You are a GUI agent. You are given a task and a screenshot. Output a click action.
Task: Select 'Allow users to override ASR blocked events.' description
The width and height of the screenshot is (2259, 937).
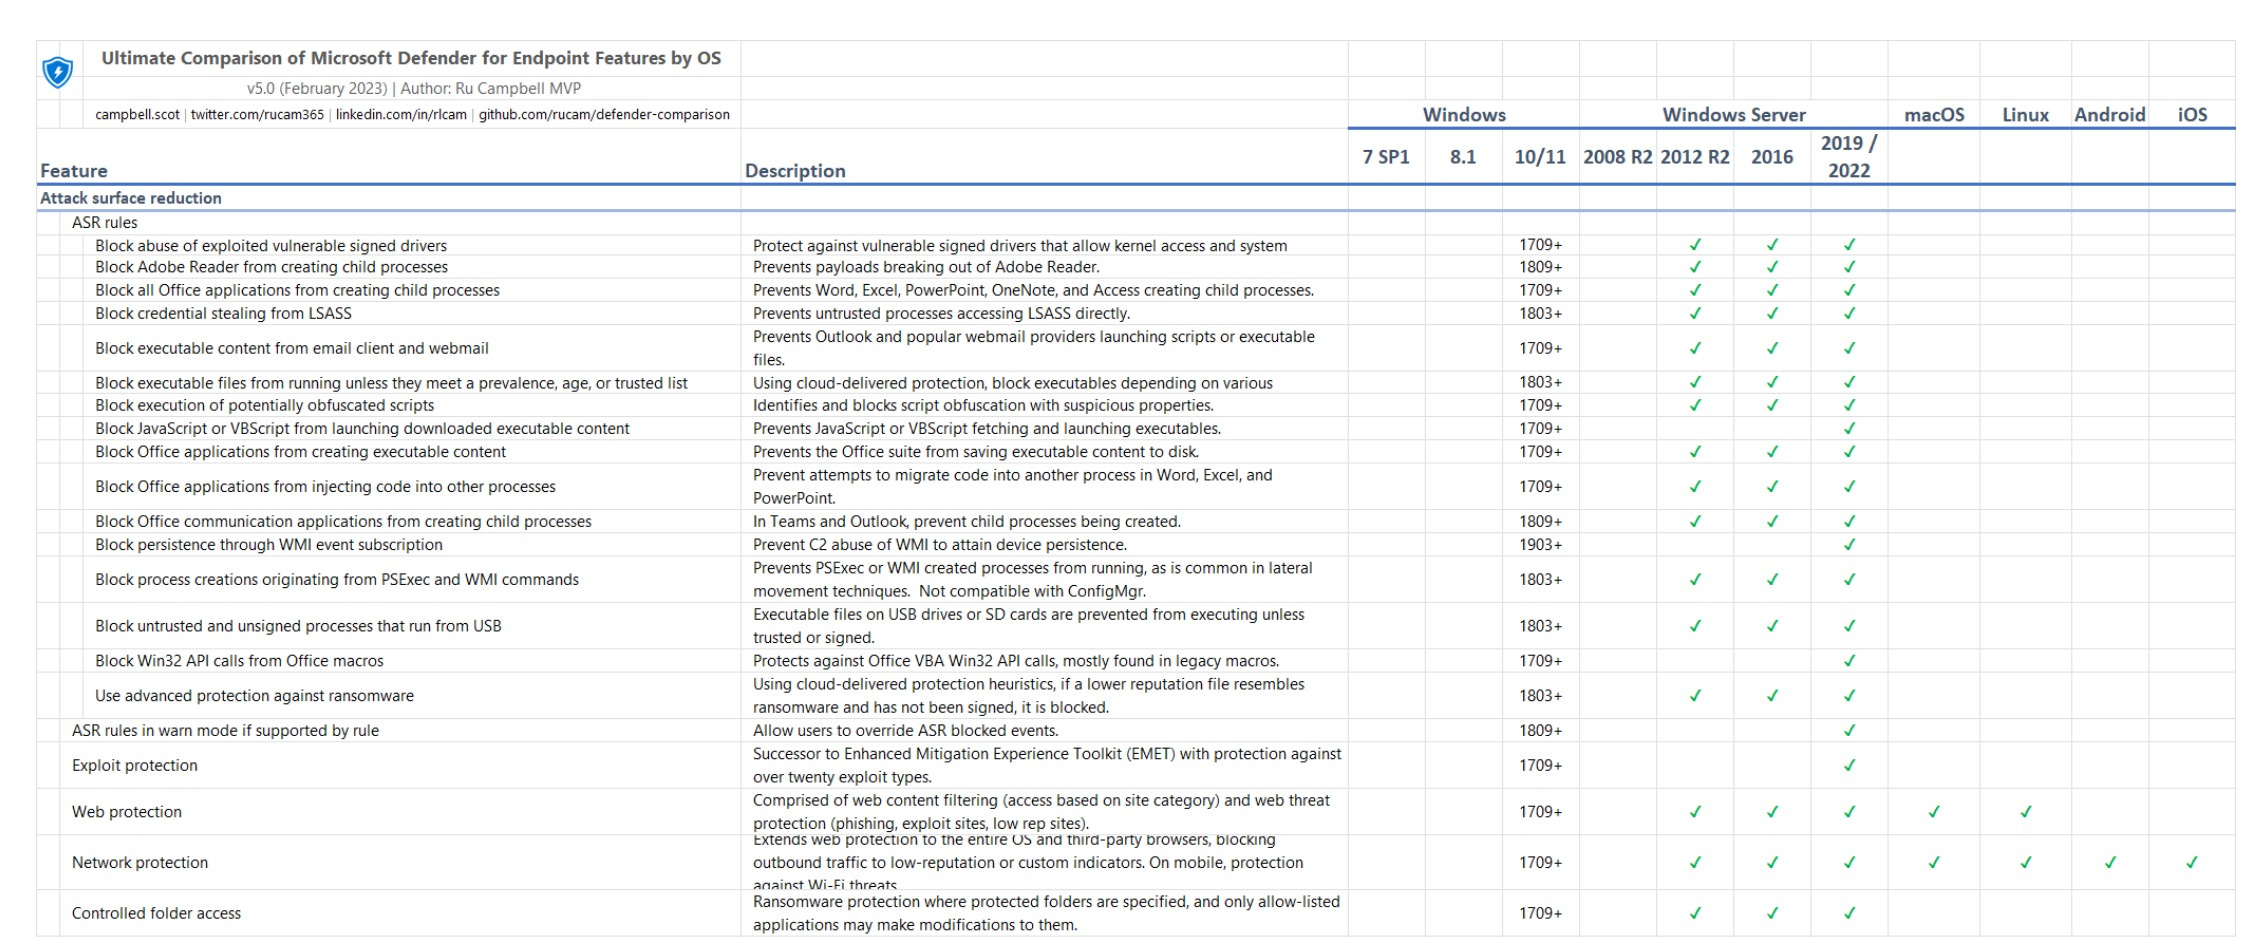click(905, 731)
